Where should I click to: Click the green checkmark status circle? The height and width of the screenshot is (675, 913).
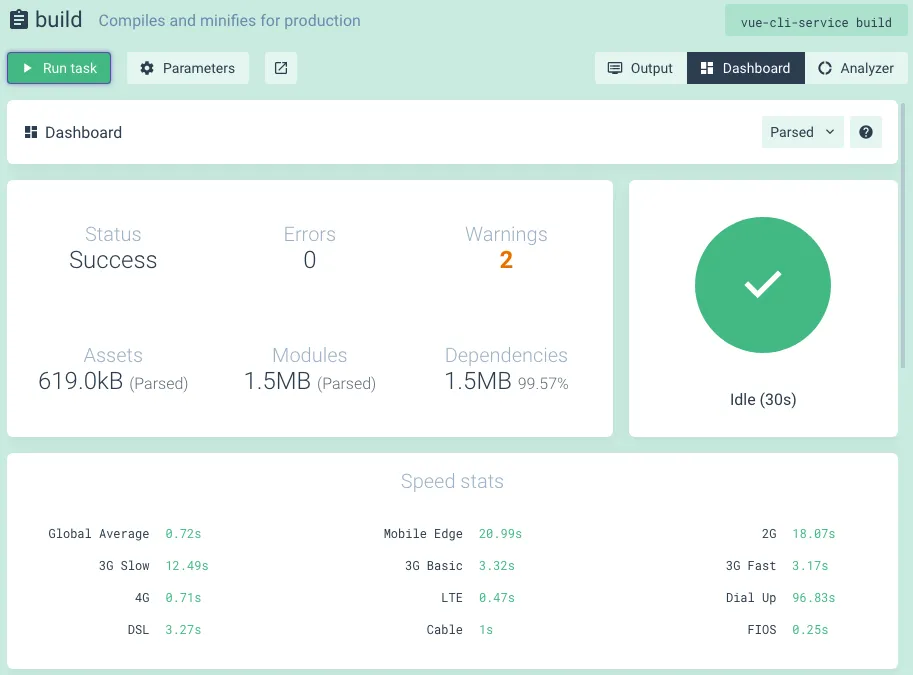coord(762,285)
